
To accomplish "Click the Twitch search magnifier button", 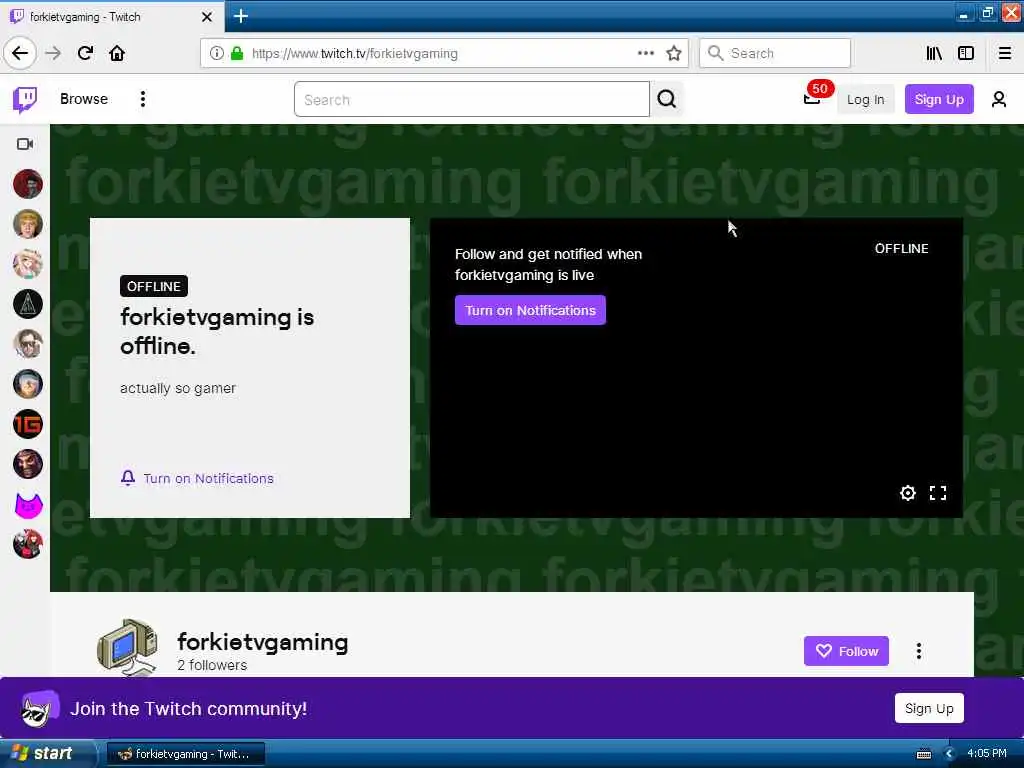I will 666,99.
